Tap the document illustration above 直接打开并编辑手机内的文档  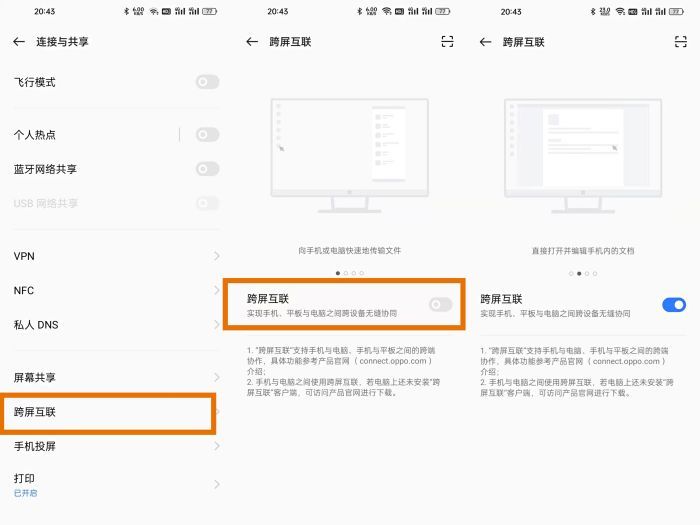point(582,155)
